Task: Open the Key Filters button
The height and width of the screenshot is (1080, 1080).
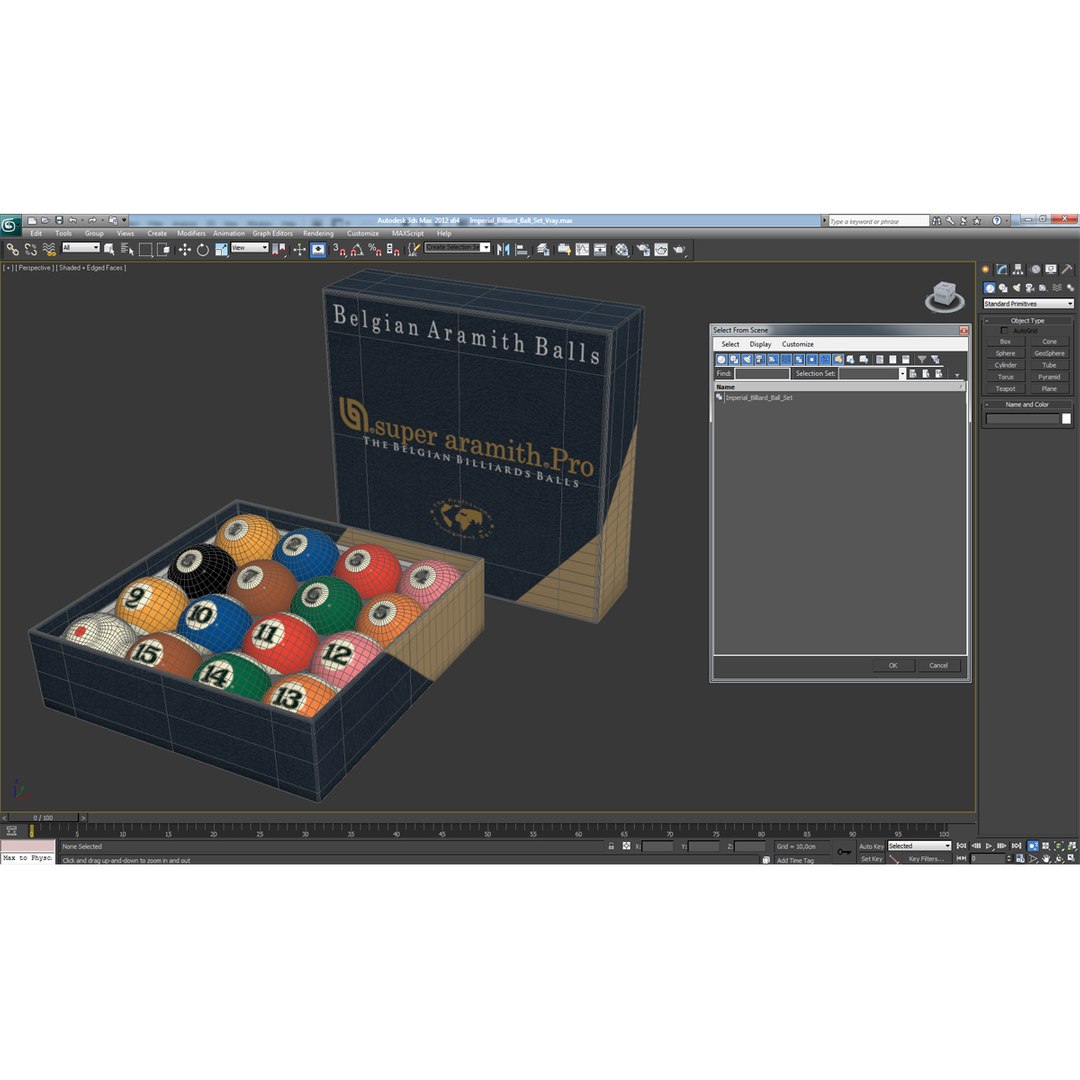Action: tap(926, 859)
